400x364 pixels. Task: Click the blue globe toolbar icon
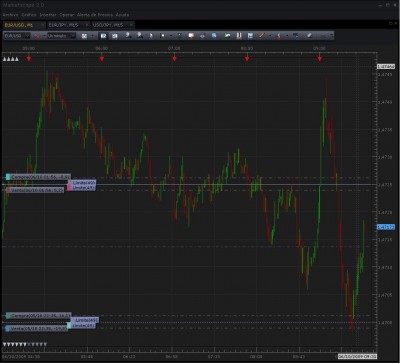coord(214,35)
